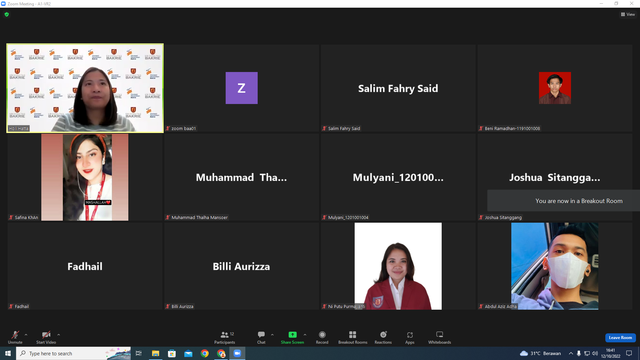
Task: Open system tray microphone icon
Action: point(579,353)
